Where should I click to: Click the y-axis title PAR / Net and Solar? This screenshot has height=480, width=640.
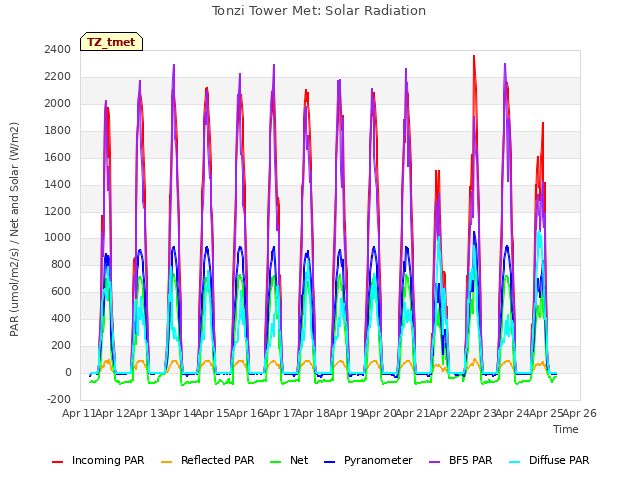click(14, 229)
